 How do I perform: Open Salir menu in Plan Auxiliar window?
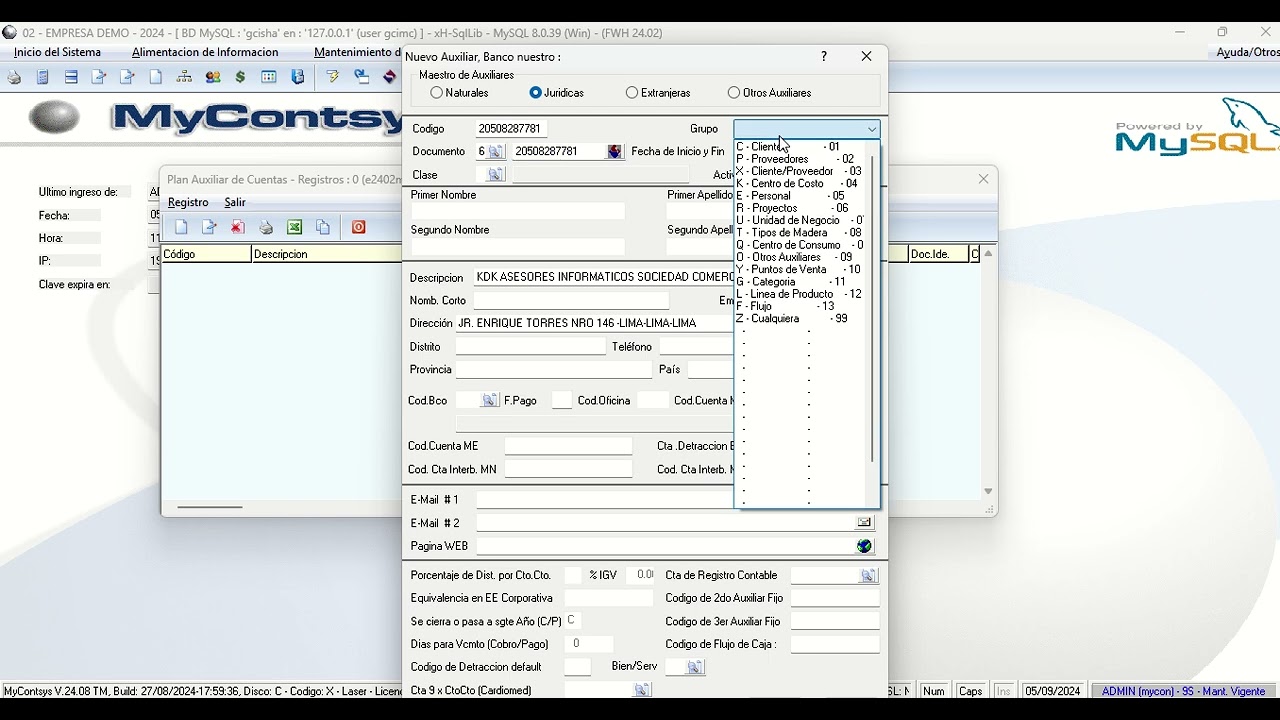pyautogui.click(x=235, y=202)
